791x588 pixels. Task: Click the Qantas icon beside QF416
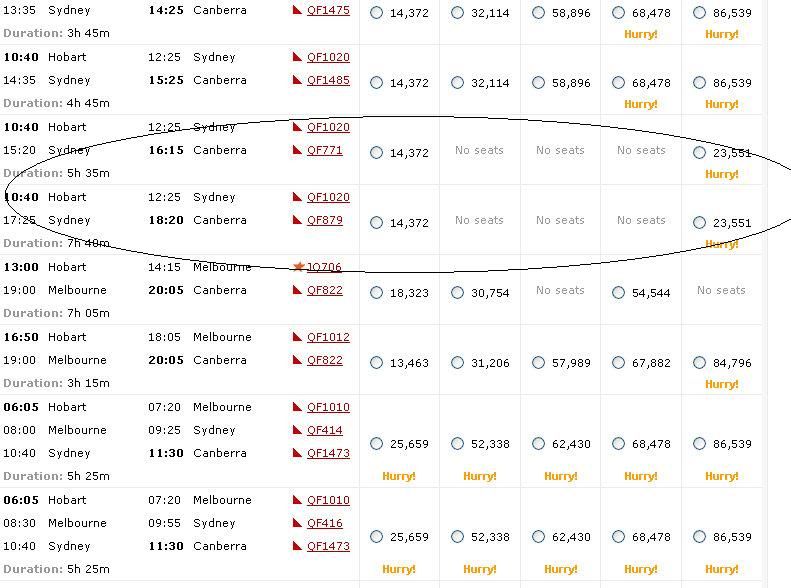coord(297,522)
